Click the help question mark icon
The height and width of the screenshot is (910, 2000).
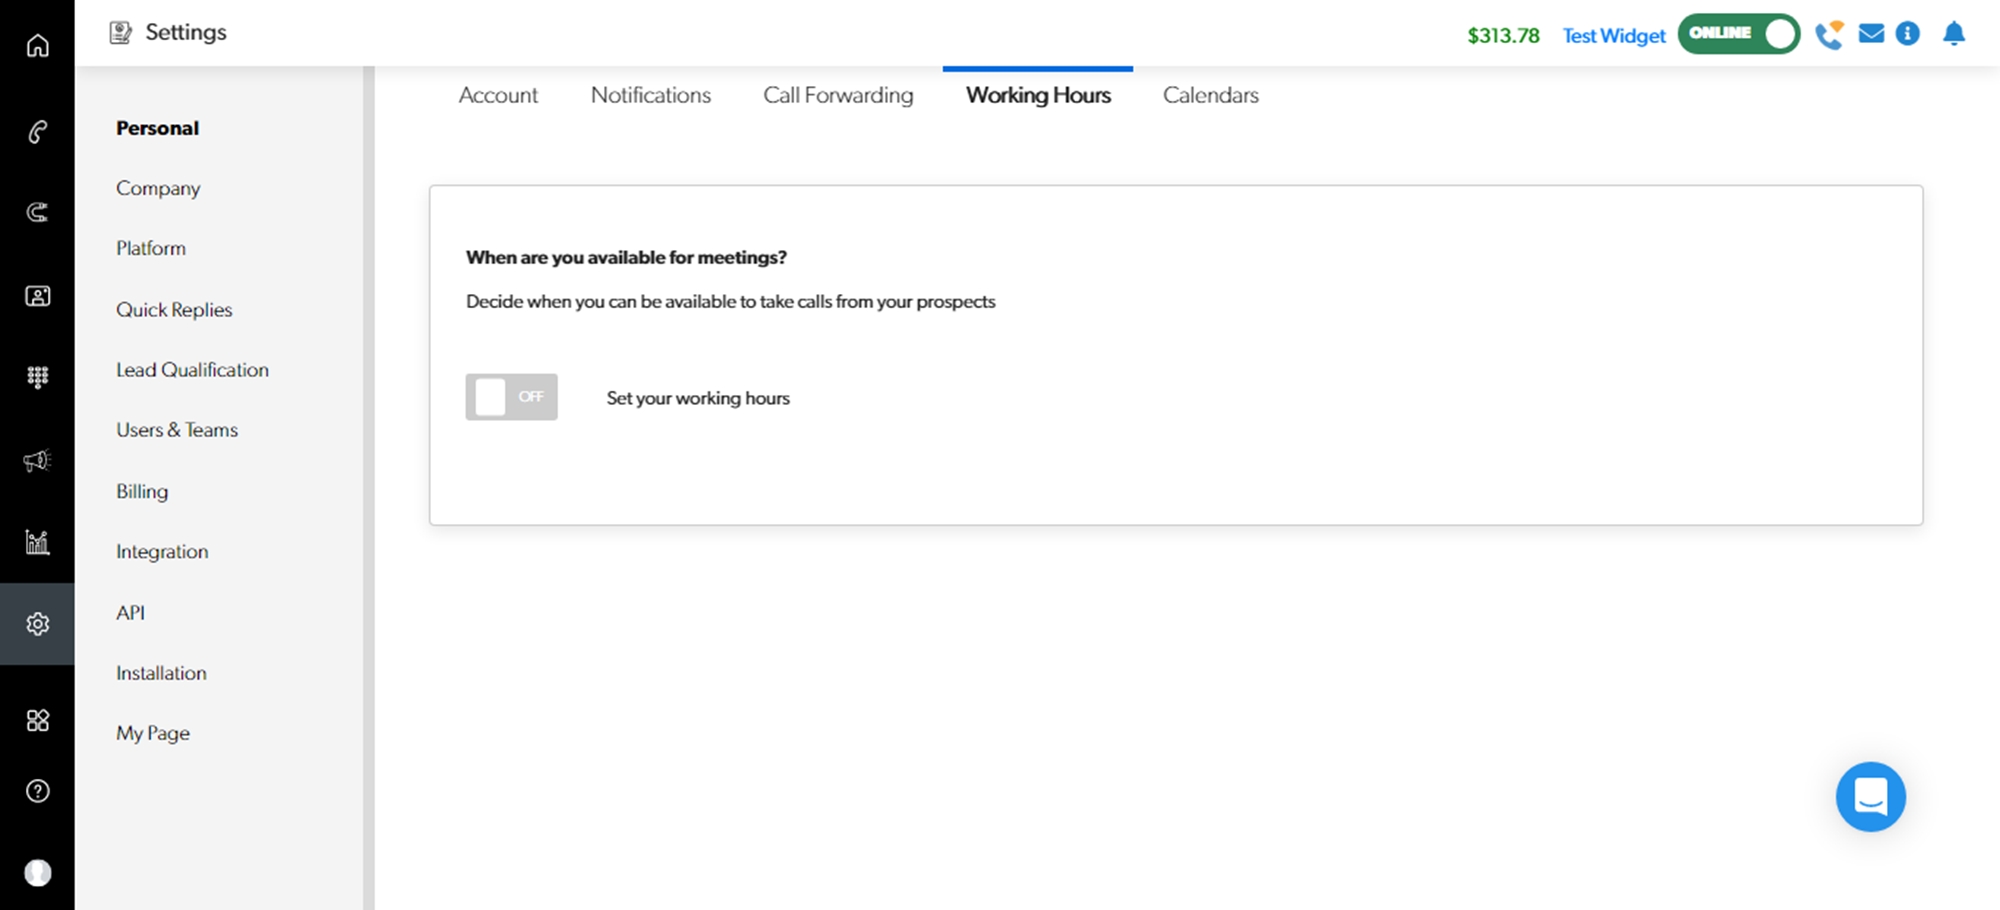[x=37, y=791]
